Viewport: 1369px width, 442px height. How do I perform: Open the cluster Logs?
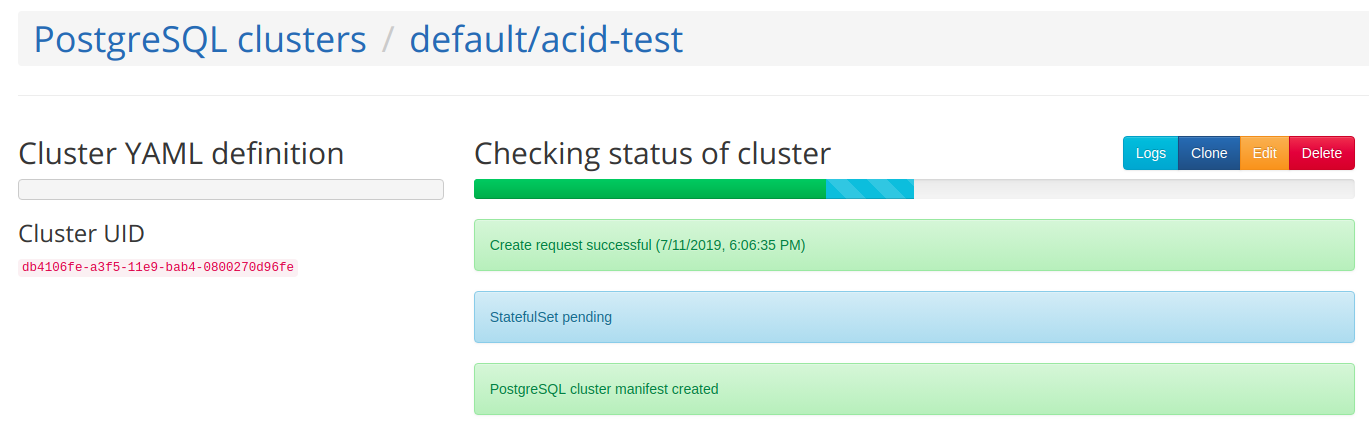pyautogui.click(x=1151, y=153)
